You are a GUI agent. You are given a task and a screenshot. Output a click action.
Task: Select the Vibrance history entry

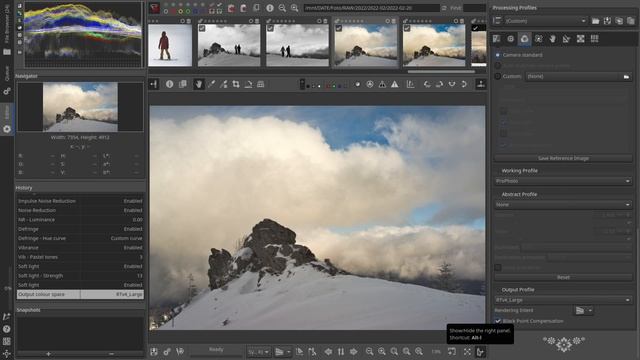point(80,248)
